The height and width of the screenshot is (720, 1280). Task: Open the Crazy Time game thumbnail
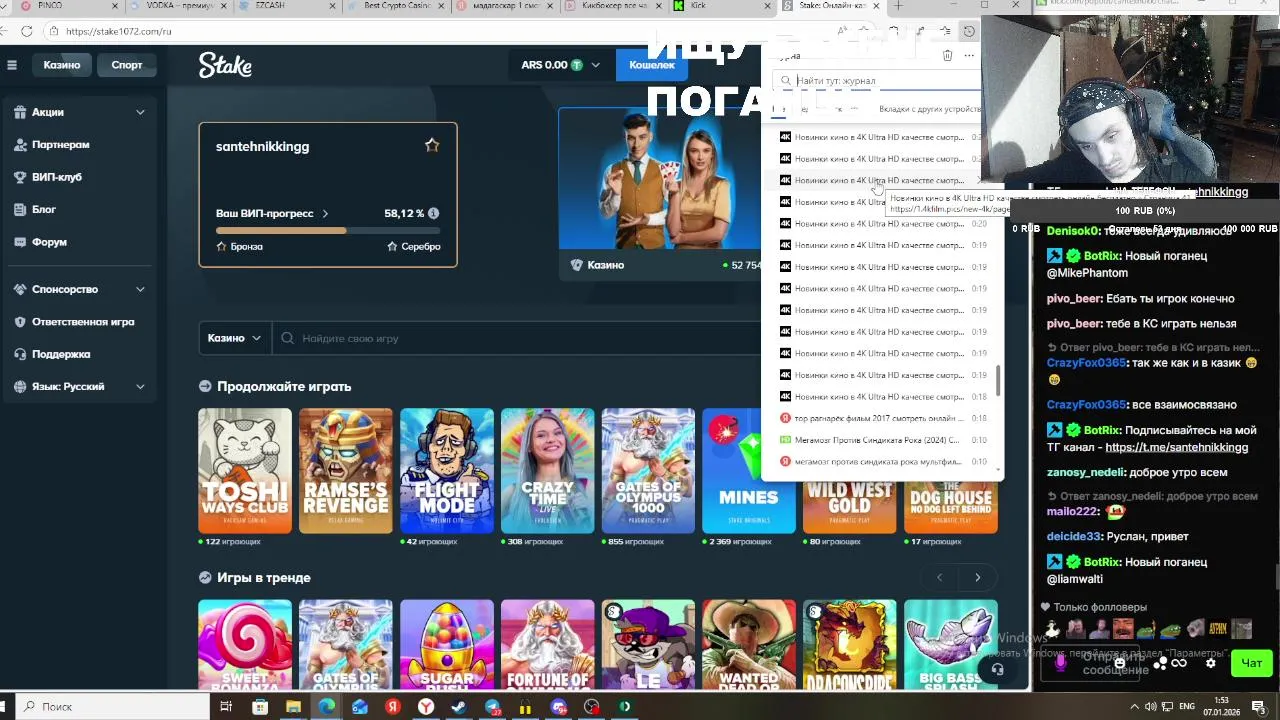[547, 470]
